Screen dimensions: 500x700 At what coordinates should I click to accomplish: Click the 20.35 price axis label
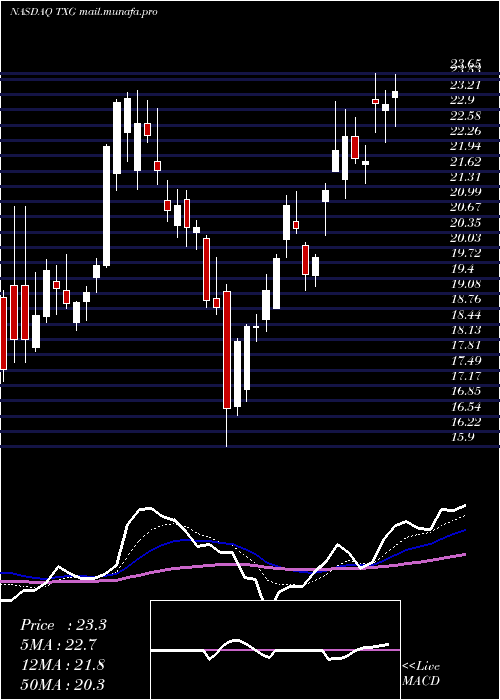click(466, 222)
